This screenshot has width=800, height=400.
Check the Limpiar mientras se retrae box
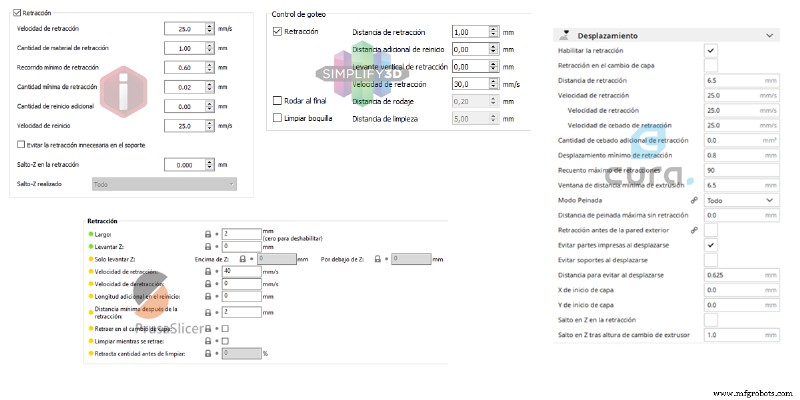[x=225, y=341]
